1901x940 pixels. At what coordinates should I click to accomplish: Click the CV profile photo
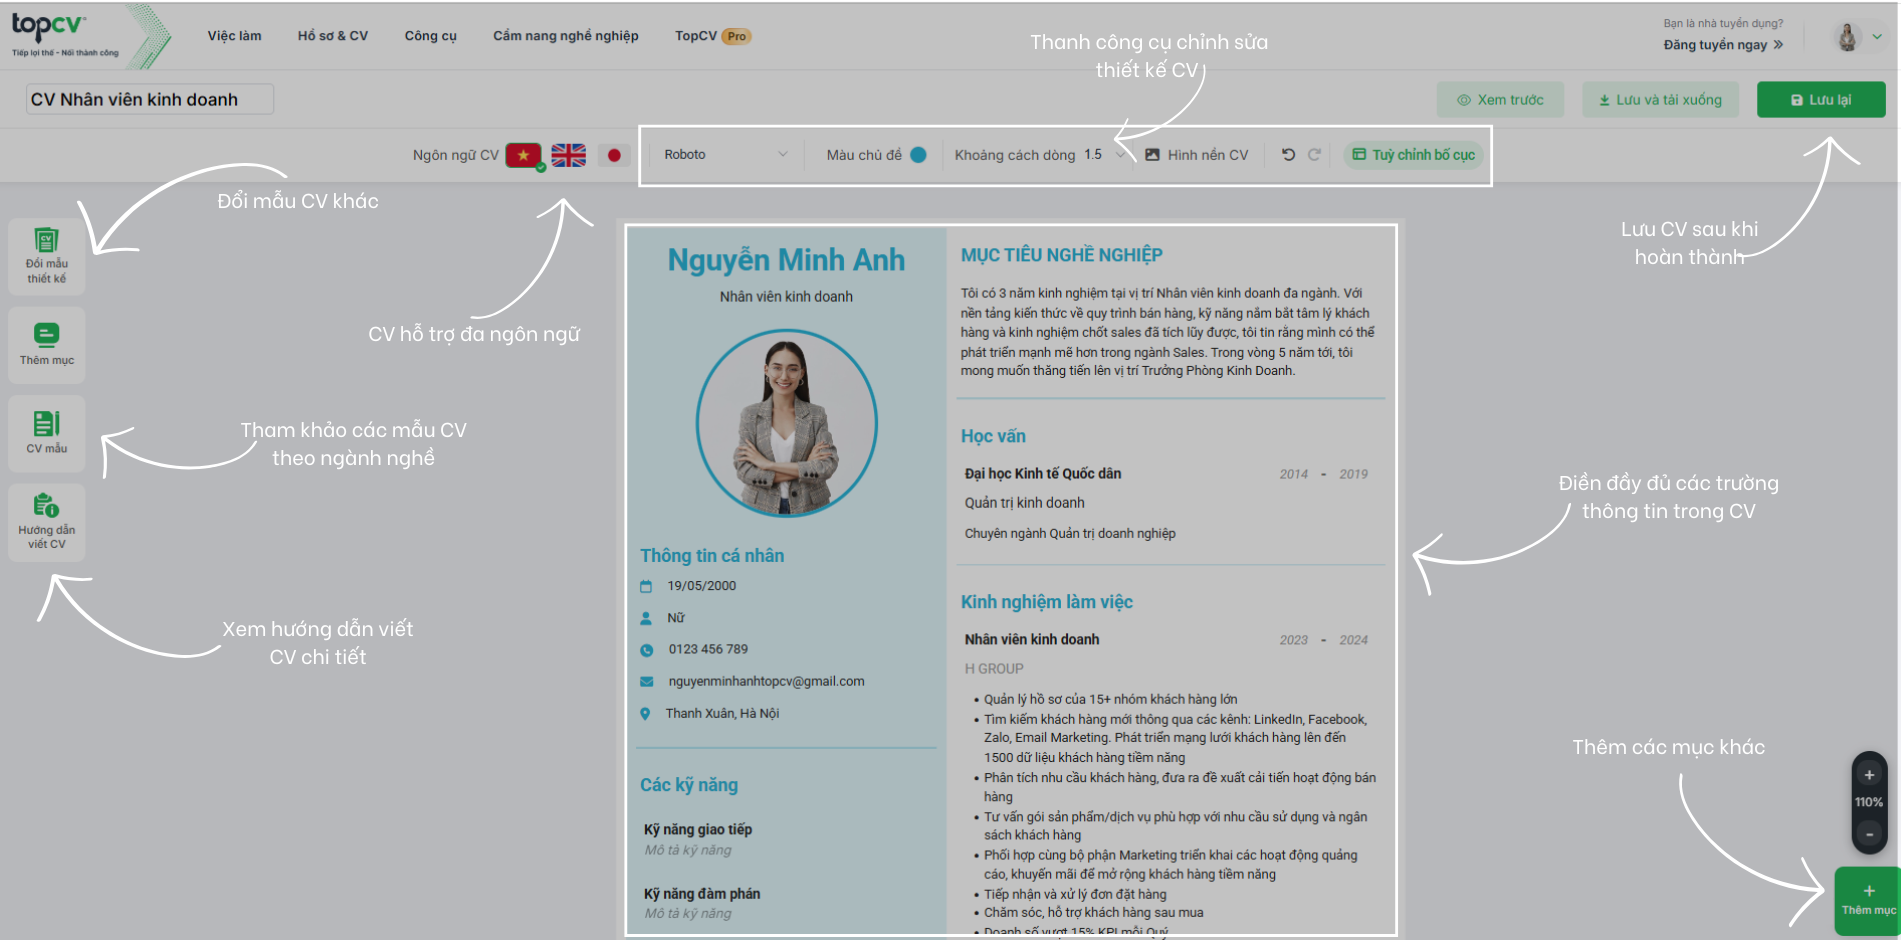(x=786, y=423)
